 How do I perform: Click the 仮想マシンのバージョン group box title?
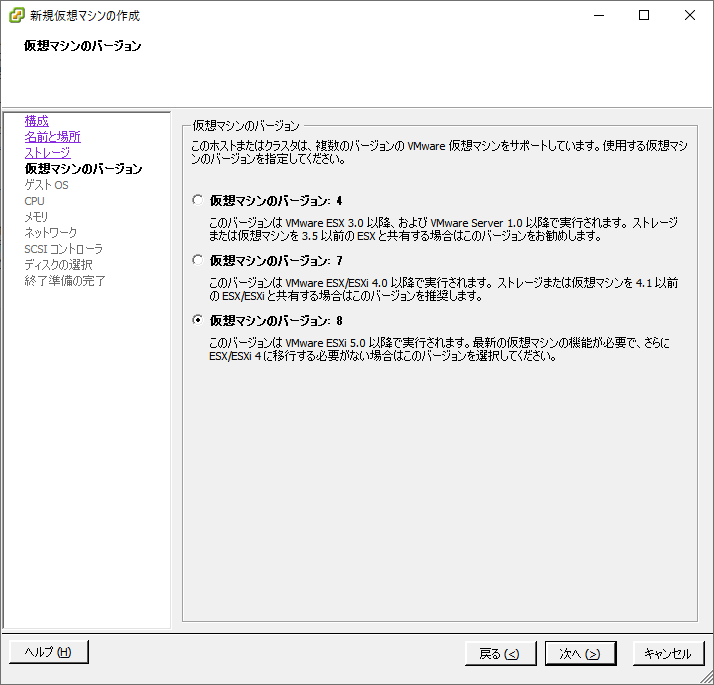point(246,125)
